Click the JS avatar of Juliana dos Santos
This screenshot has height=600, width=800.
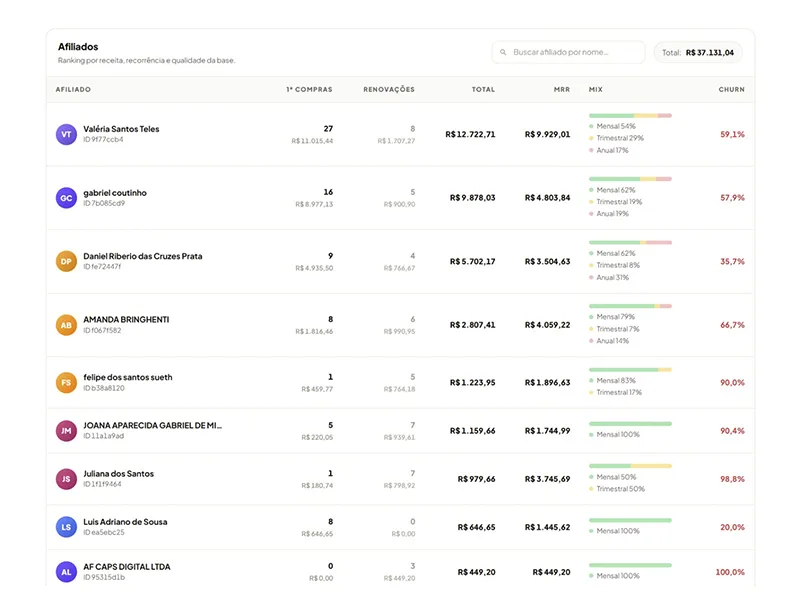[66, 479]
